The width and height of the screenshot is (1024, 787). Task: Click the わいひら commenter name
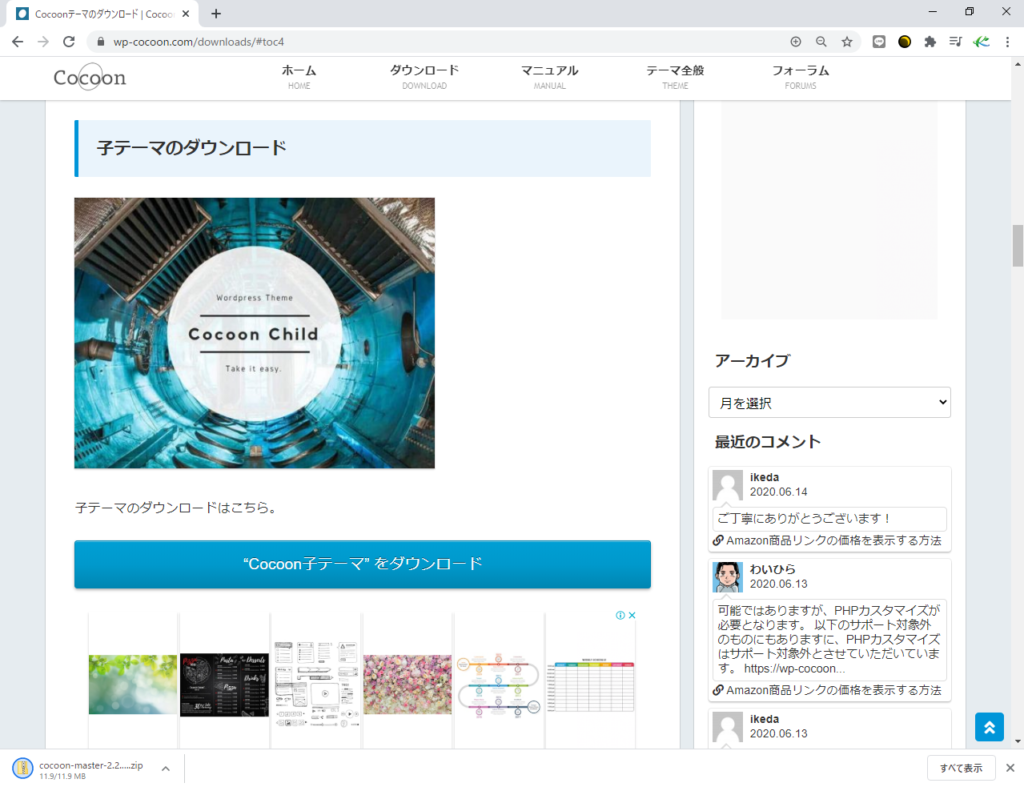tap(773, 569)
